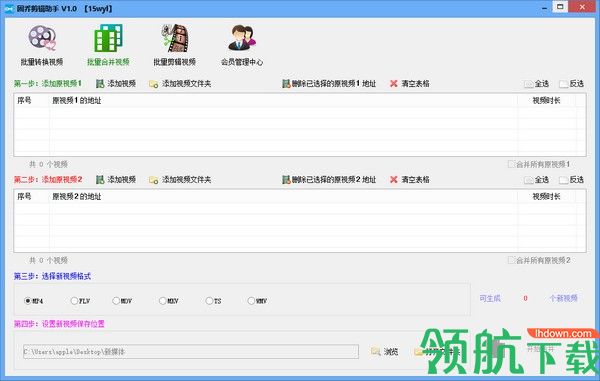Select the MOV format radio button
Screen dimensions: 600x381
tap(116, 301)
